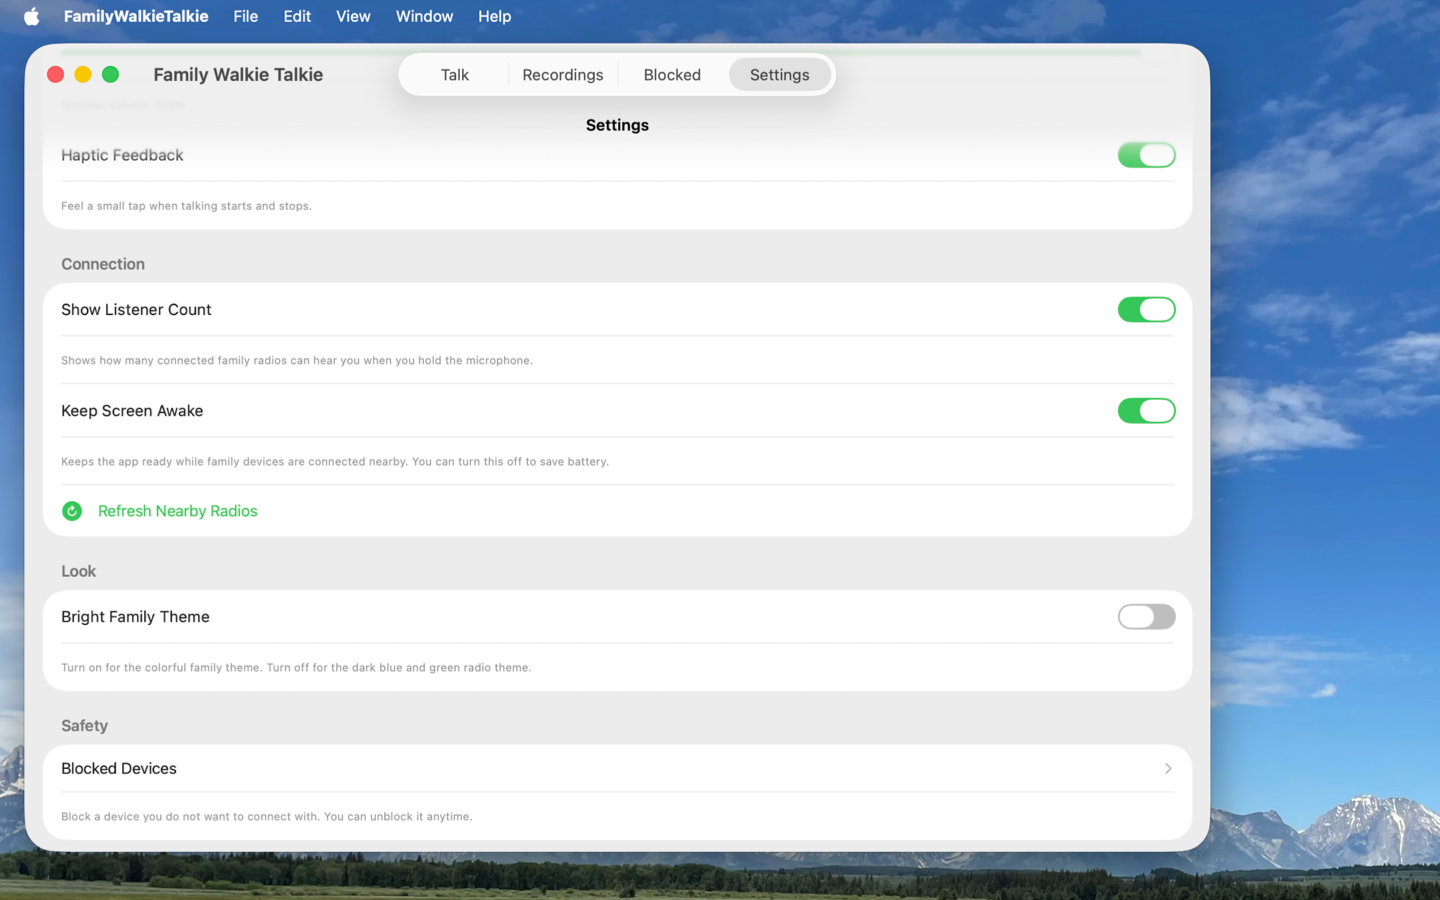The image size is (1440, 900).
Task: Switch to the Recordings tab
Action: pyautogui.click(x=563, y=75)
